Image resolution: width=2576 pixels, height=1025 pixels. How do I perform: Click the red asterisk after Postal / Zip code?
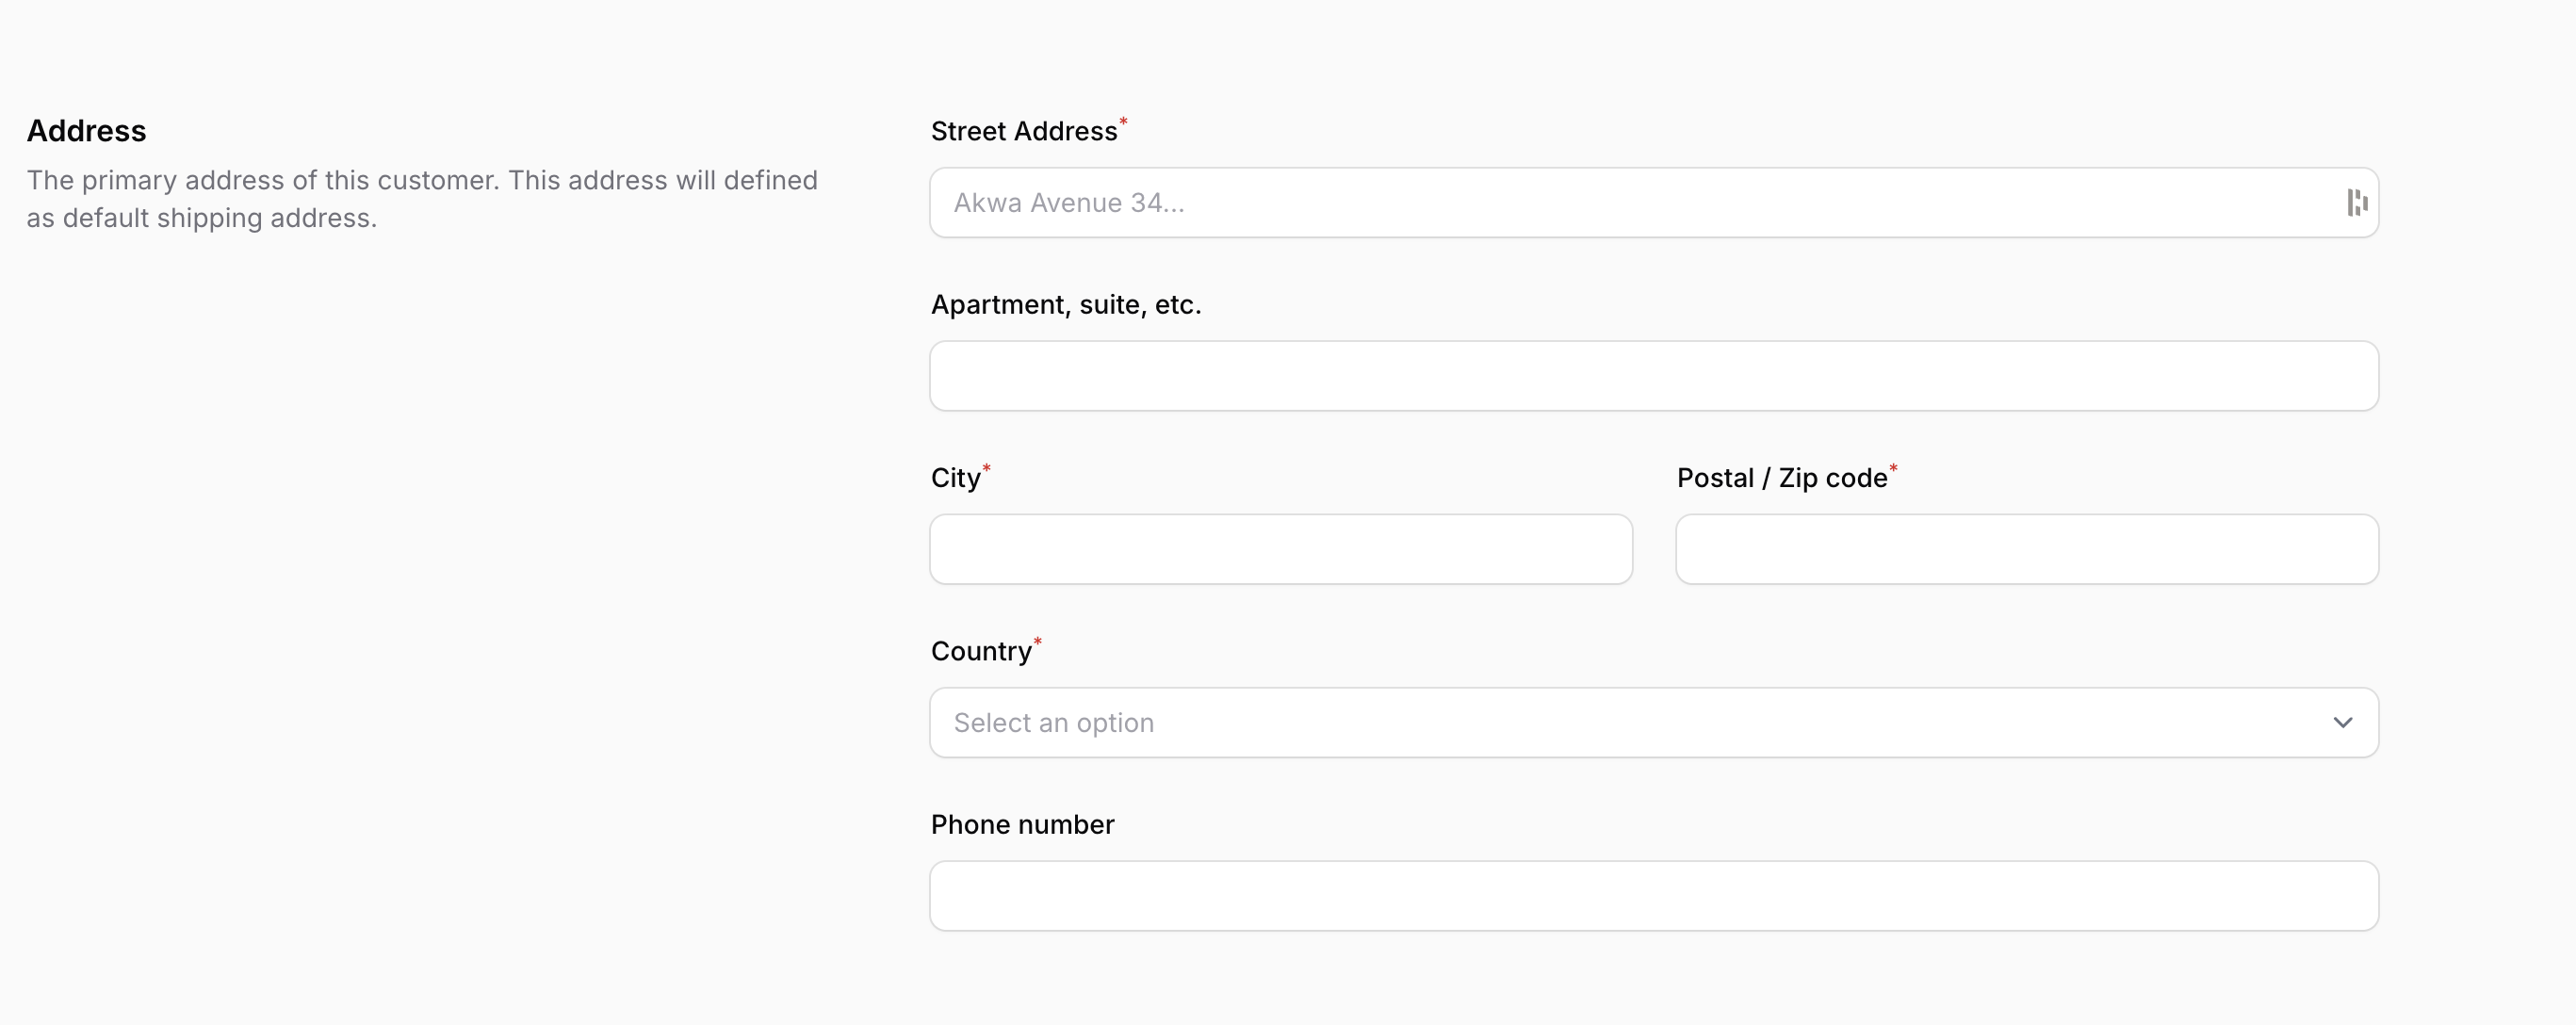(x=1893, y=467)
